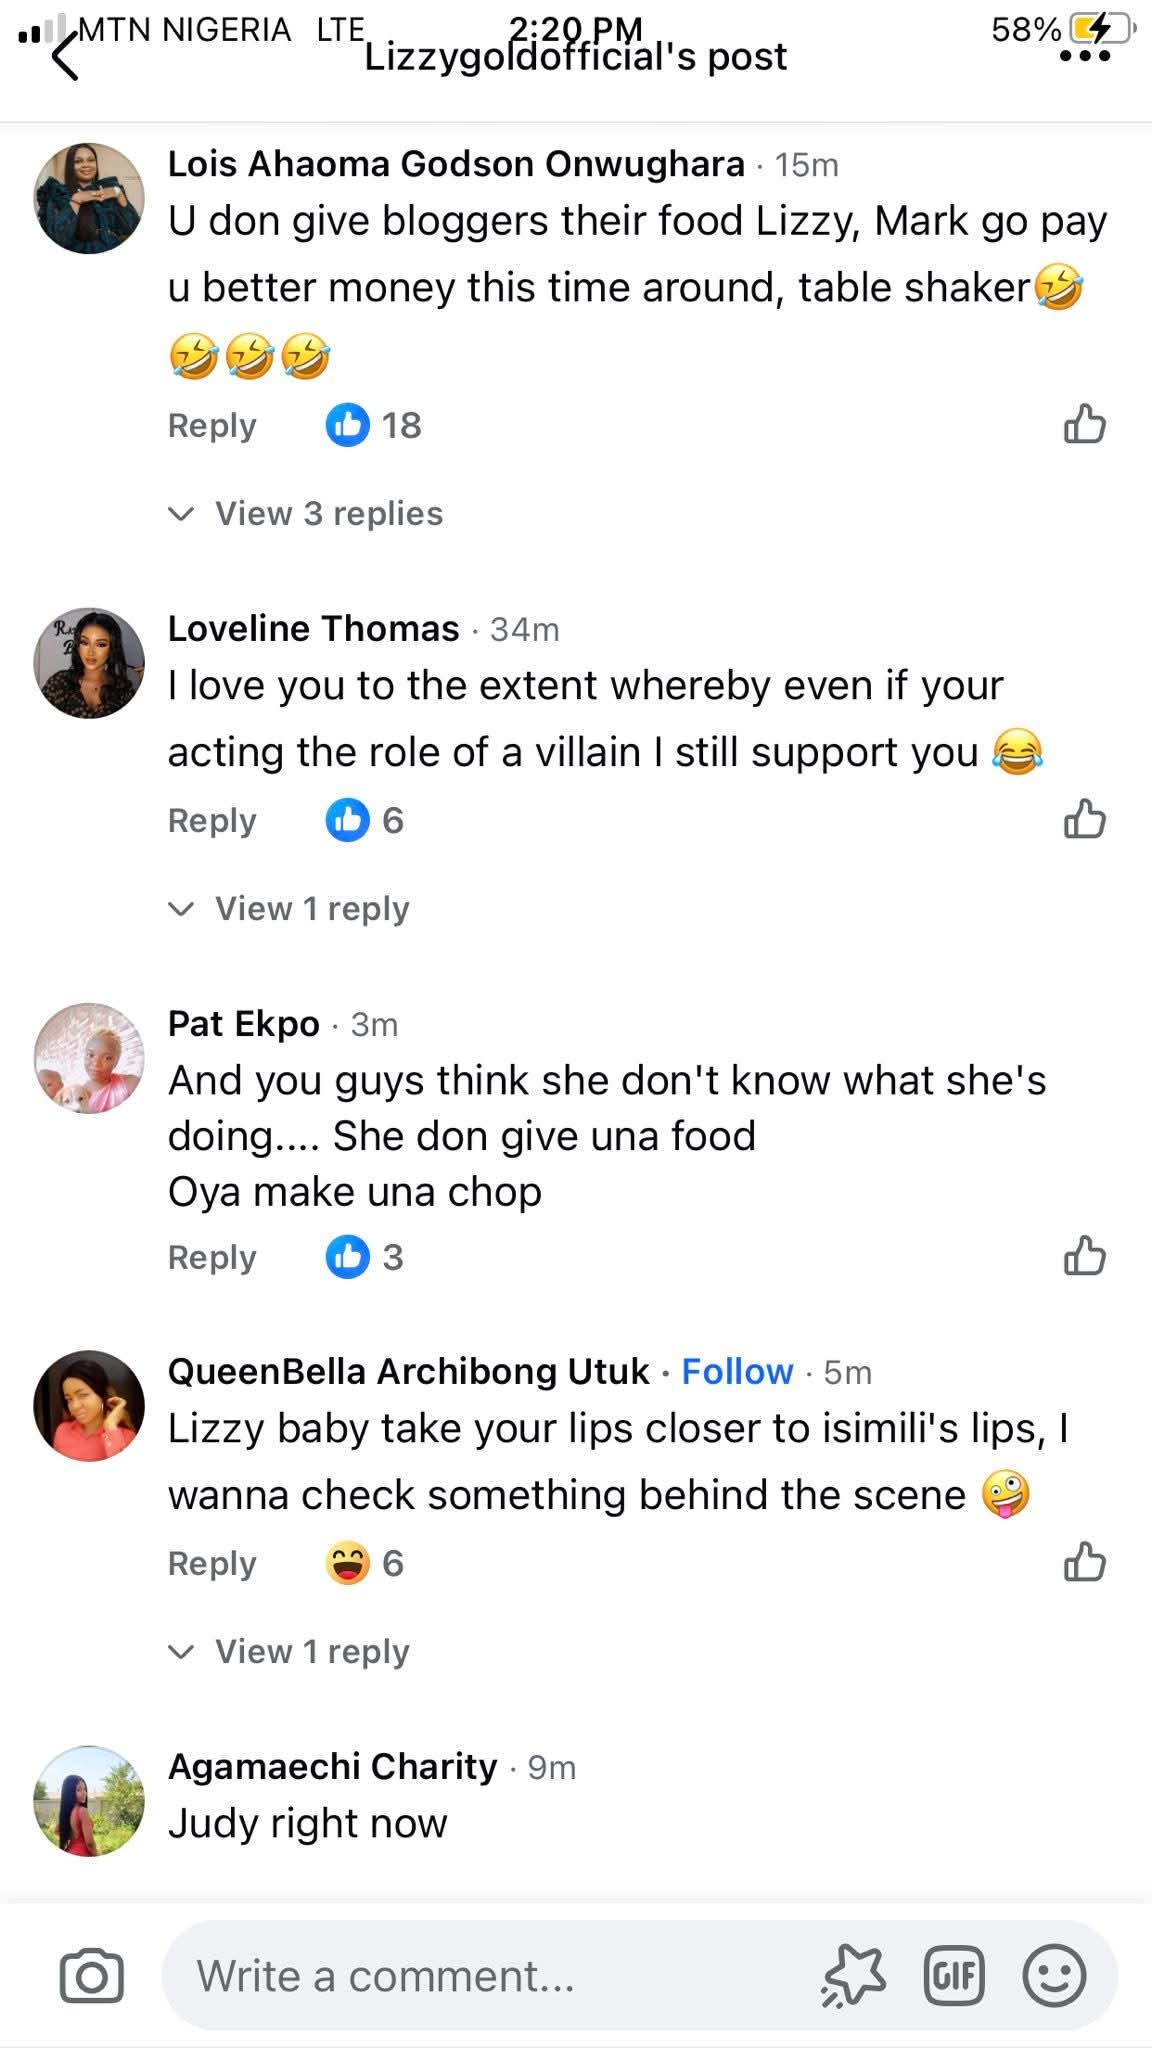Open the sticker picker icon

853,1976
